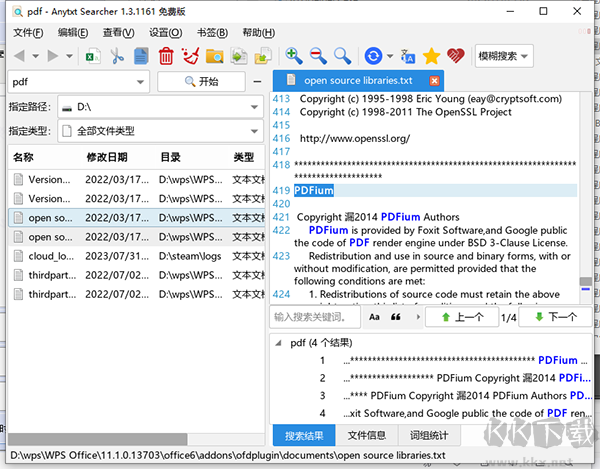Open the 模糊搜索 search mode dropdown
Viewport: 600px width, 469px height.
pos(504,56)
